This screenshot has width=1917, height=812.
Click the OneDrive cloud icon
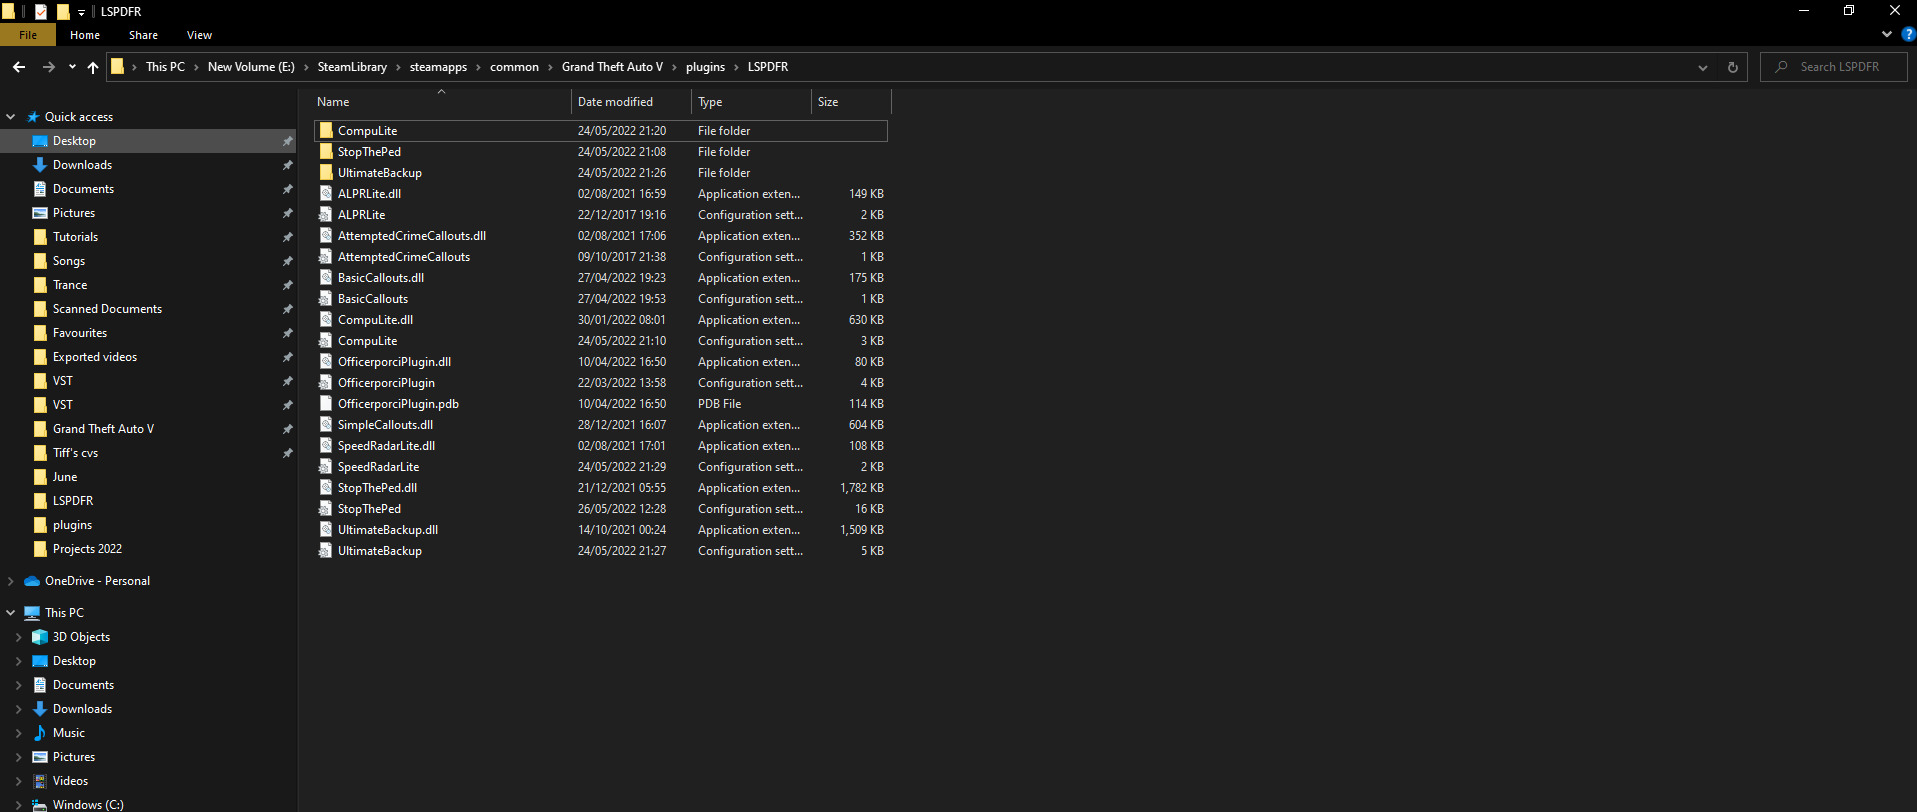[x=32, y=581]
